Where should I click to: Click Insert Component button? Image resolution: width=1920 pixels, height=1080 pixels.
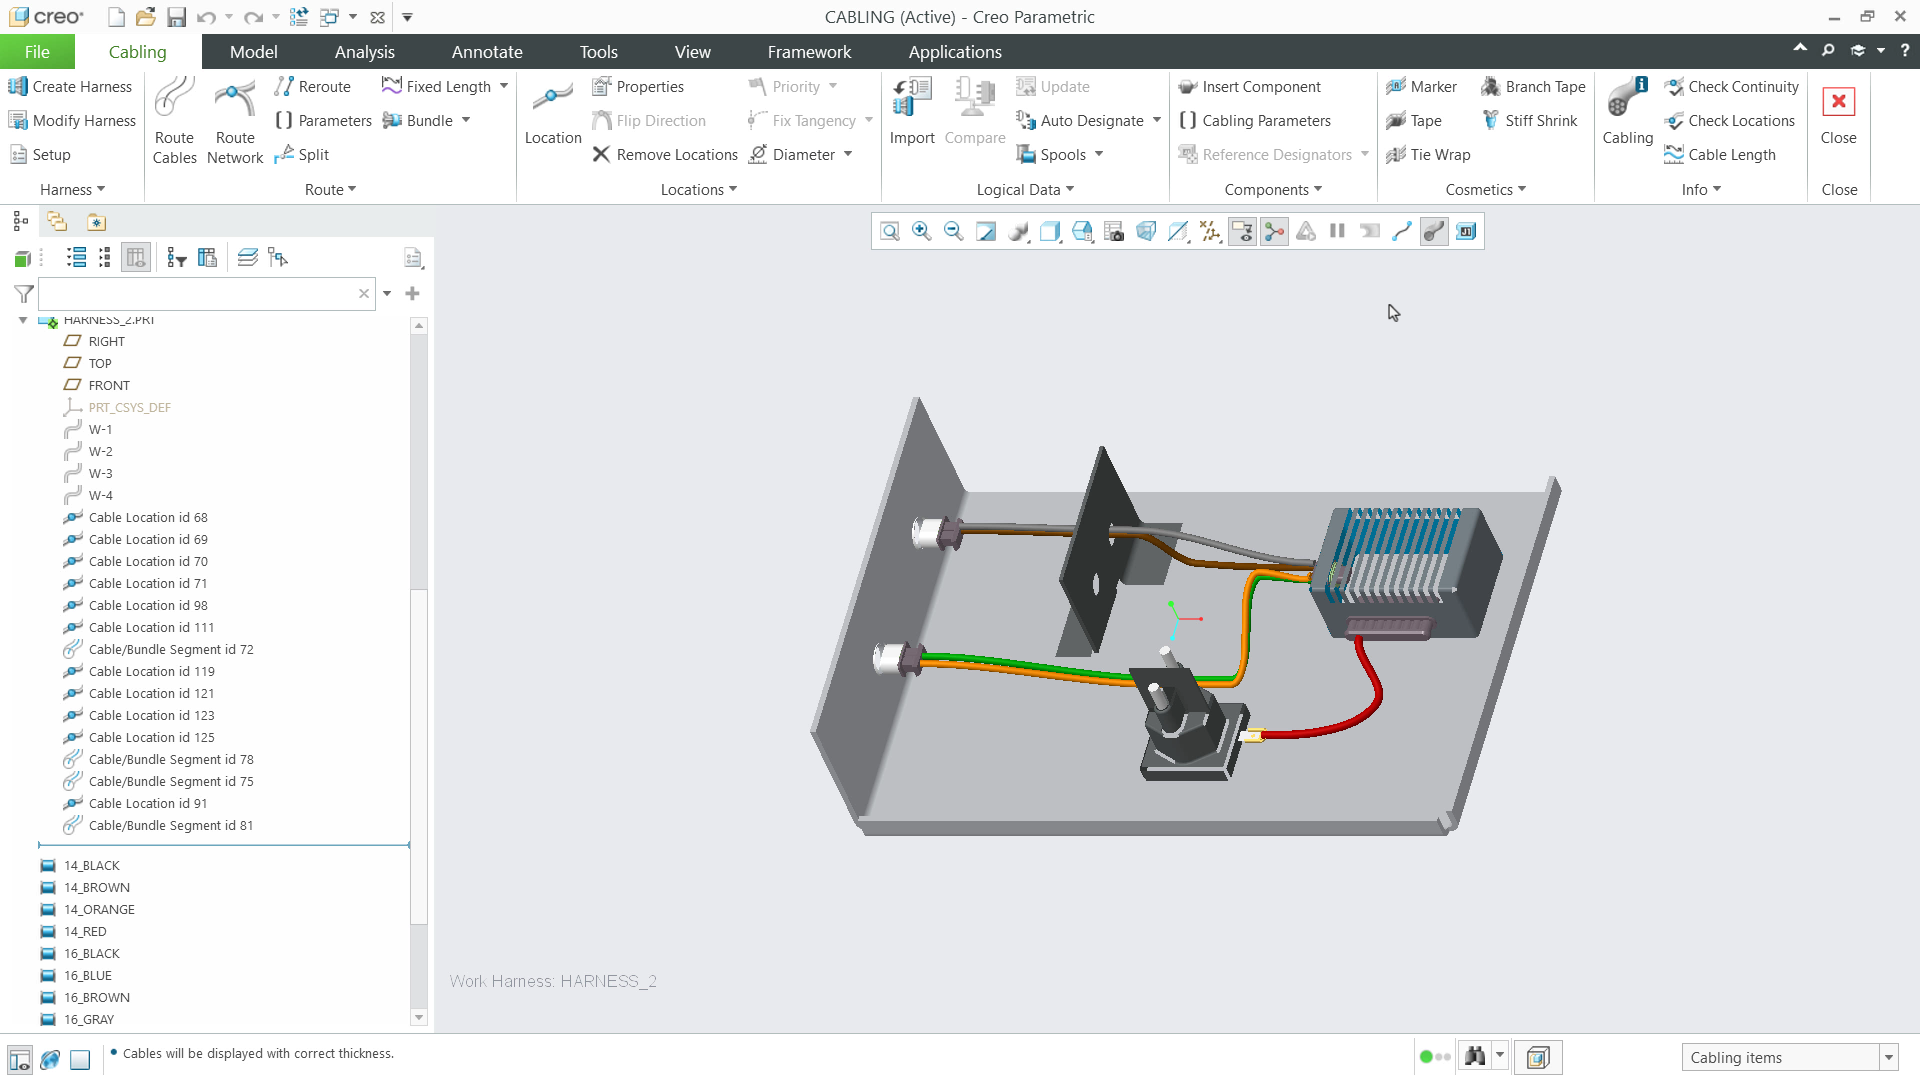click(x=1250, y=87)
